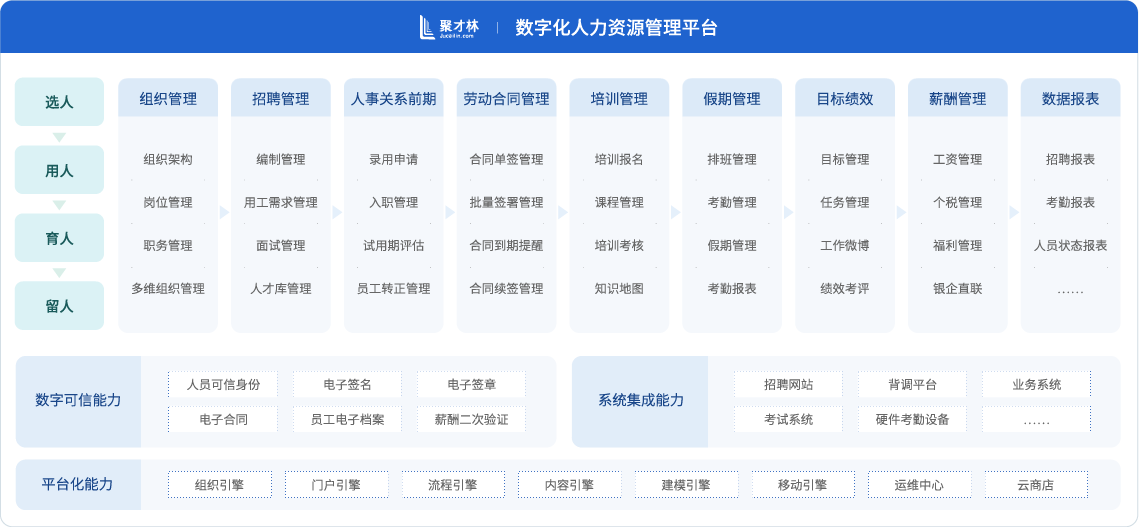Open the 招聘管理 module header
1139x527 pixels.
tap(281, 98)
